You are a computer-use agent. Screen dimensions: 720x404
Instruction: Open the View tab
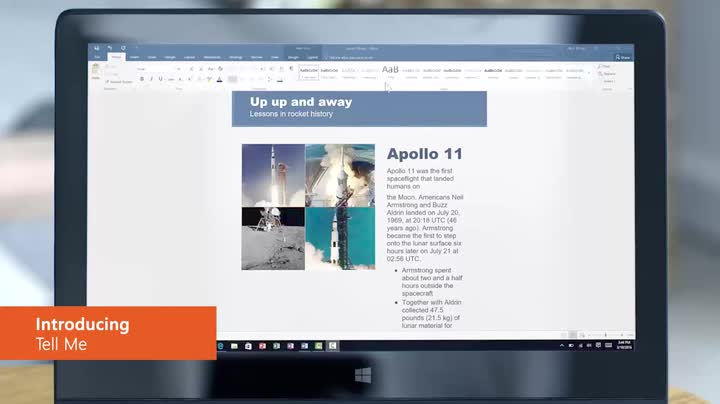[275, 57]
